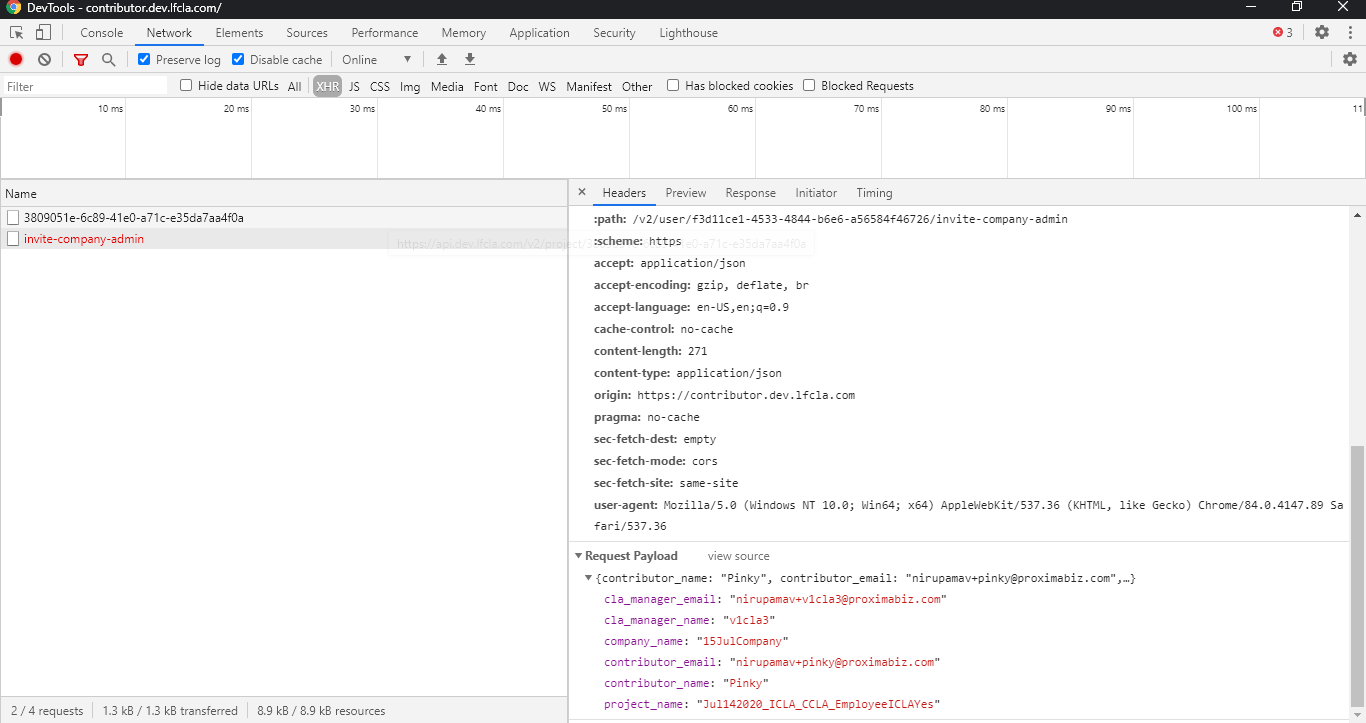Toggle the device toolbar icon
The width and height of the screenshot is (1366, 723).
[x=43, y=32]
